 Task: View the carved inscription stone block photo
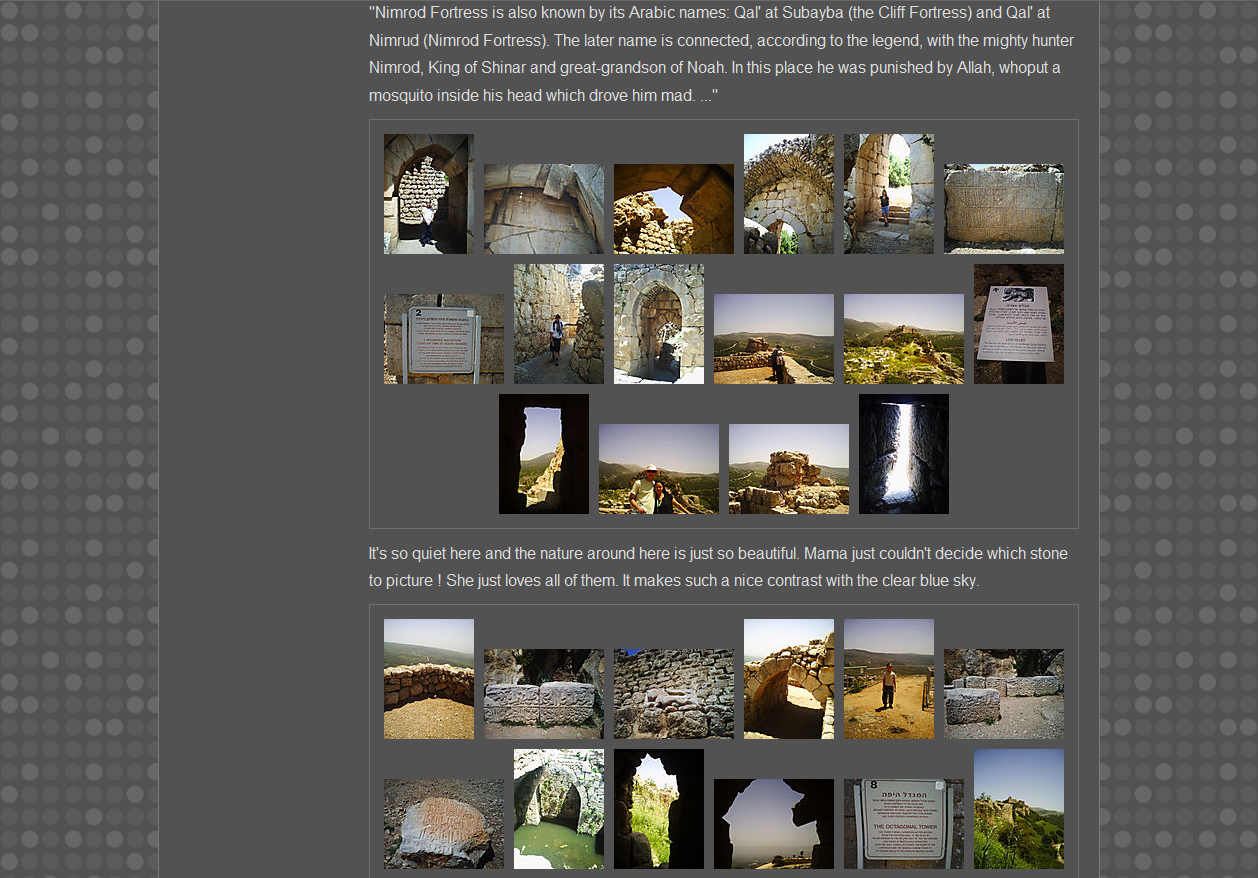click(1003, 208)
